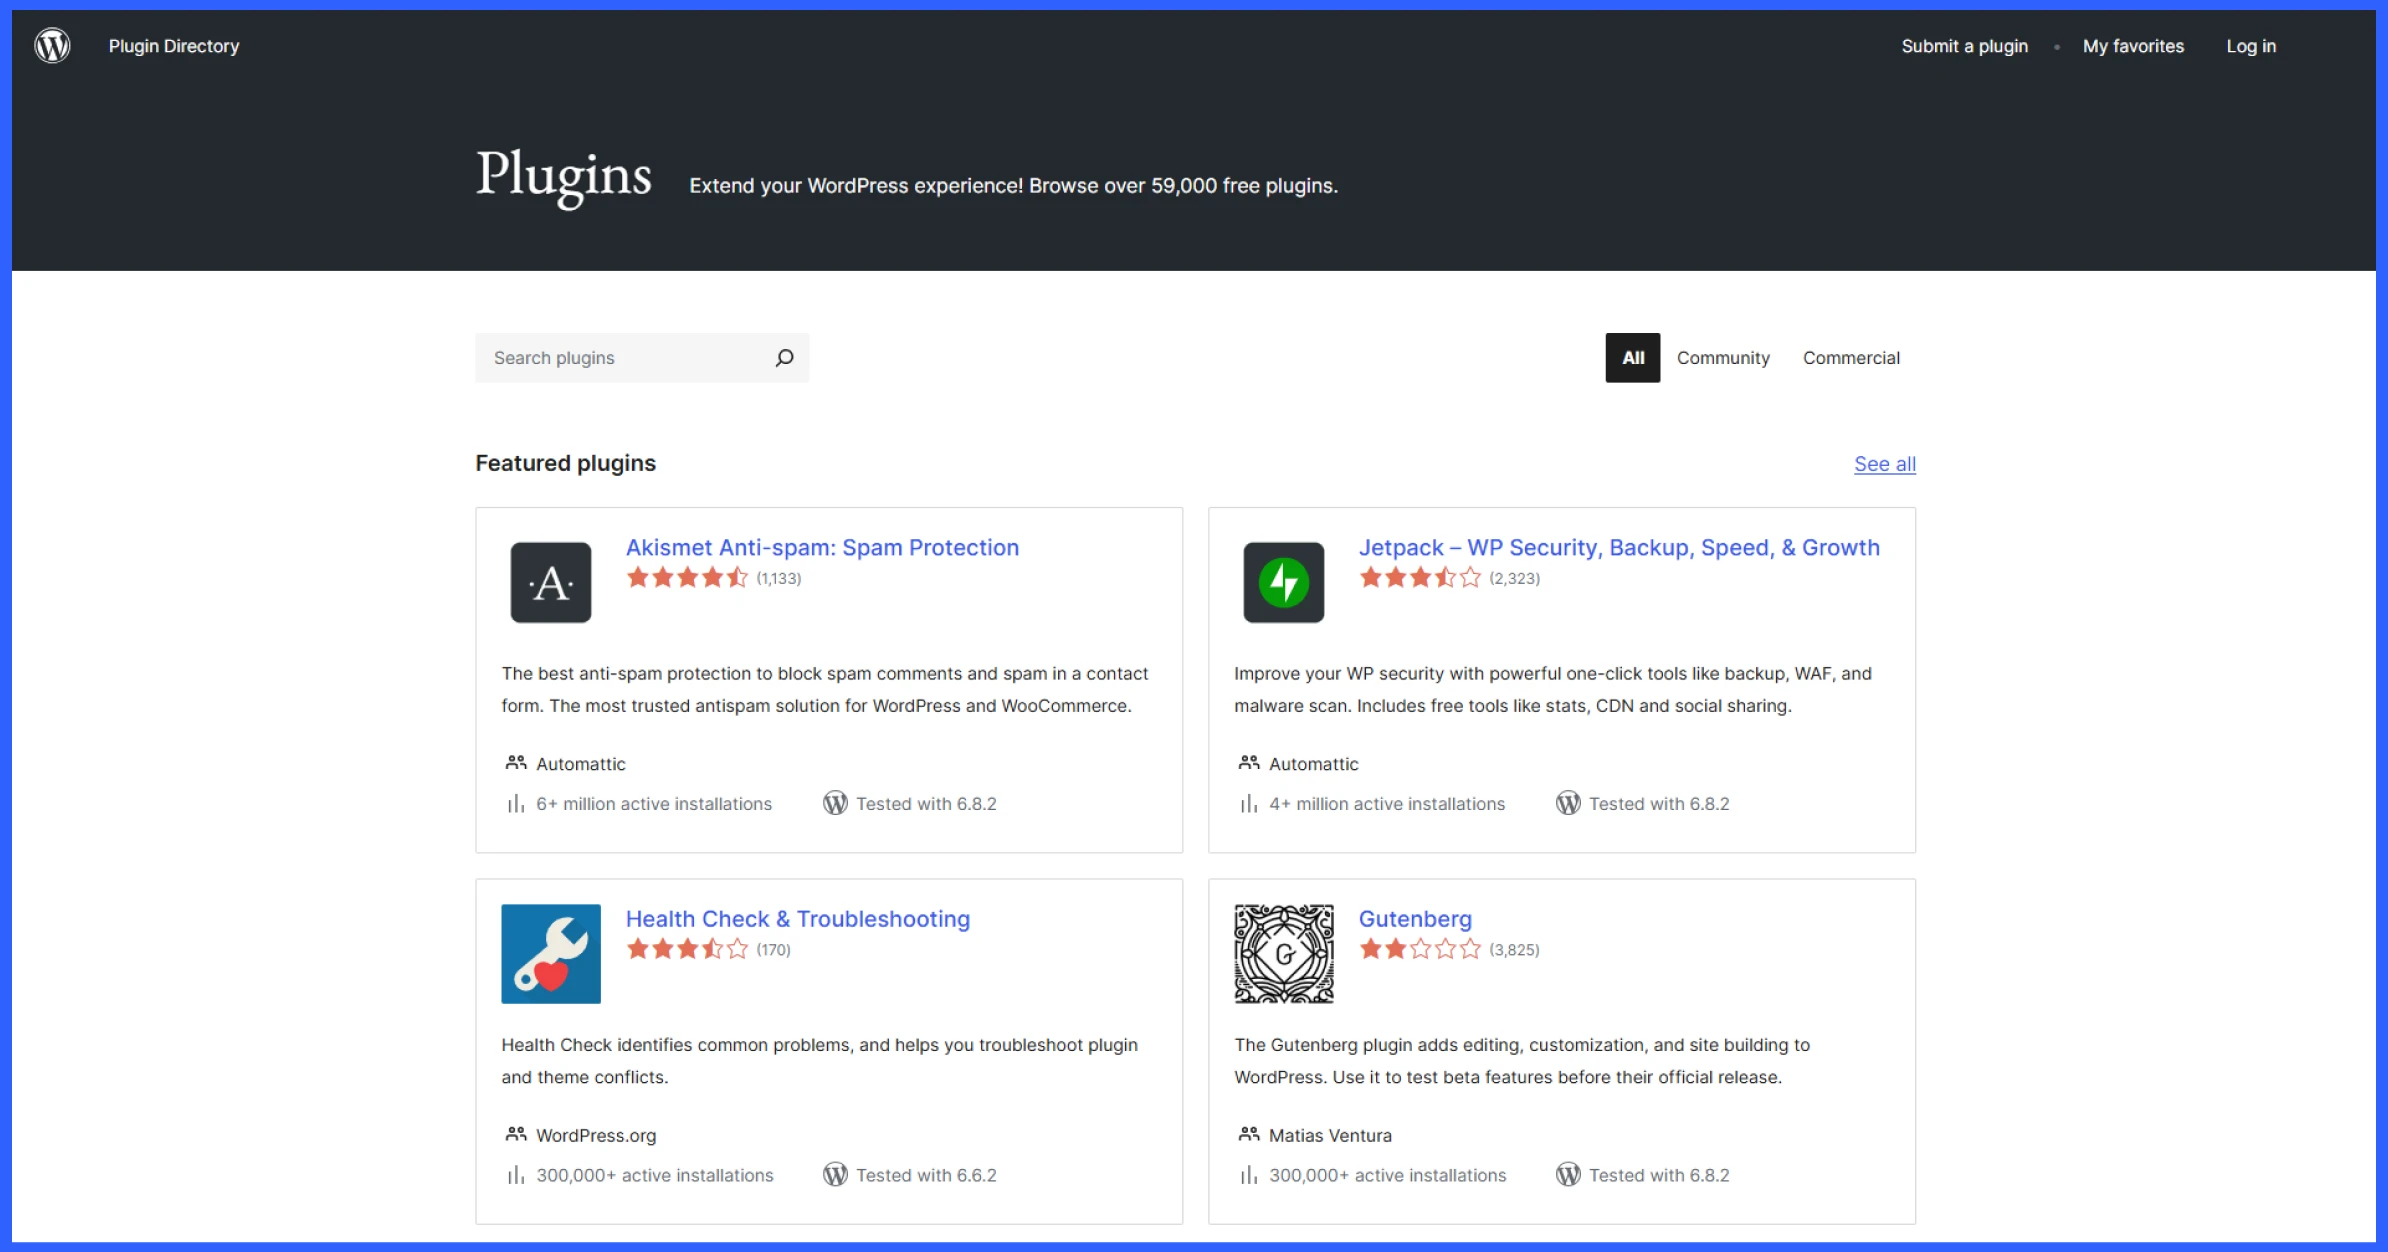Open My favorites
2388x1252 pixels.
(x=2133, y=46)
